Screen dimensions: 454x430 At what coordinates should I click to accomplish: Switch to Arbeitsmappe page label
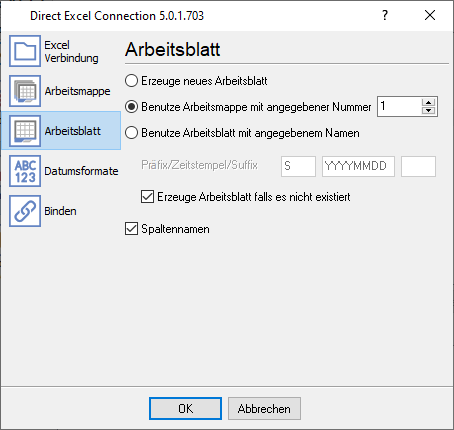click(77, 91)
